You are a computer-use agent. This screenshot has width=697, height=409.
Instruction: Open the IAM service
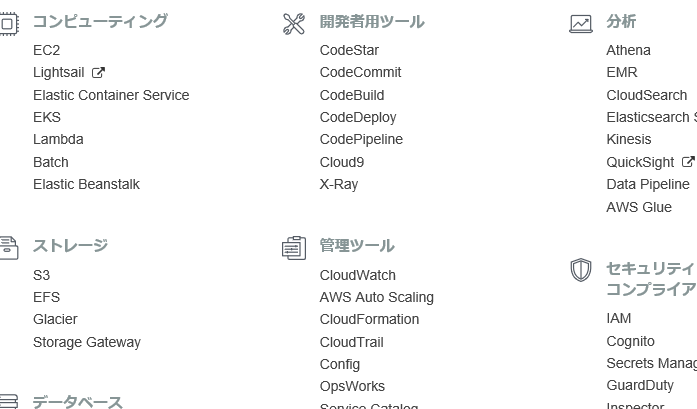[619, 318]
